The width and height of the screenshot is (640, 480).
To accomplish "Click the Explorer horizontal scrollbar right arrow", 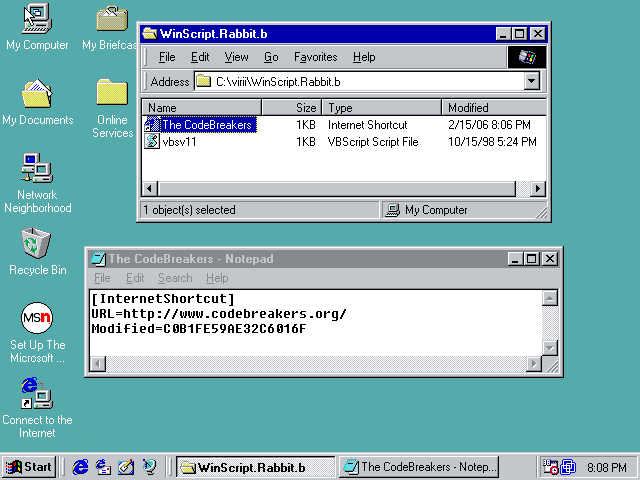I will coord(538,189).
